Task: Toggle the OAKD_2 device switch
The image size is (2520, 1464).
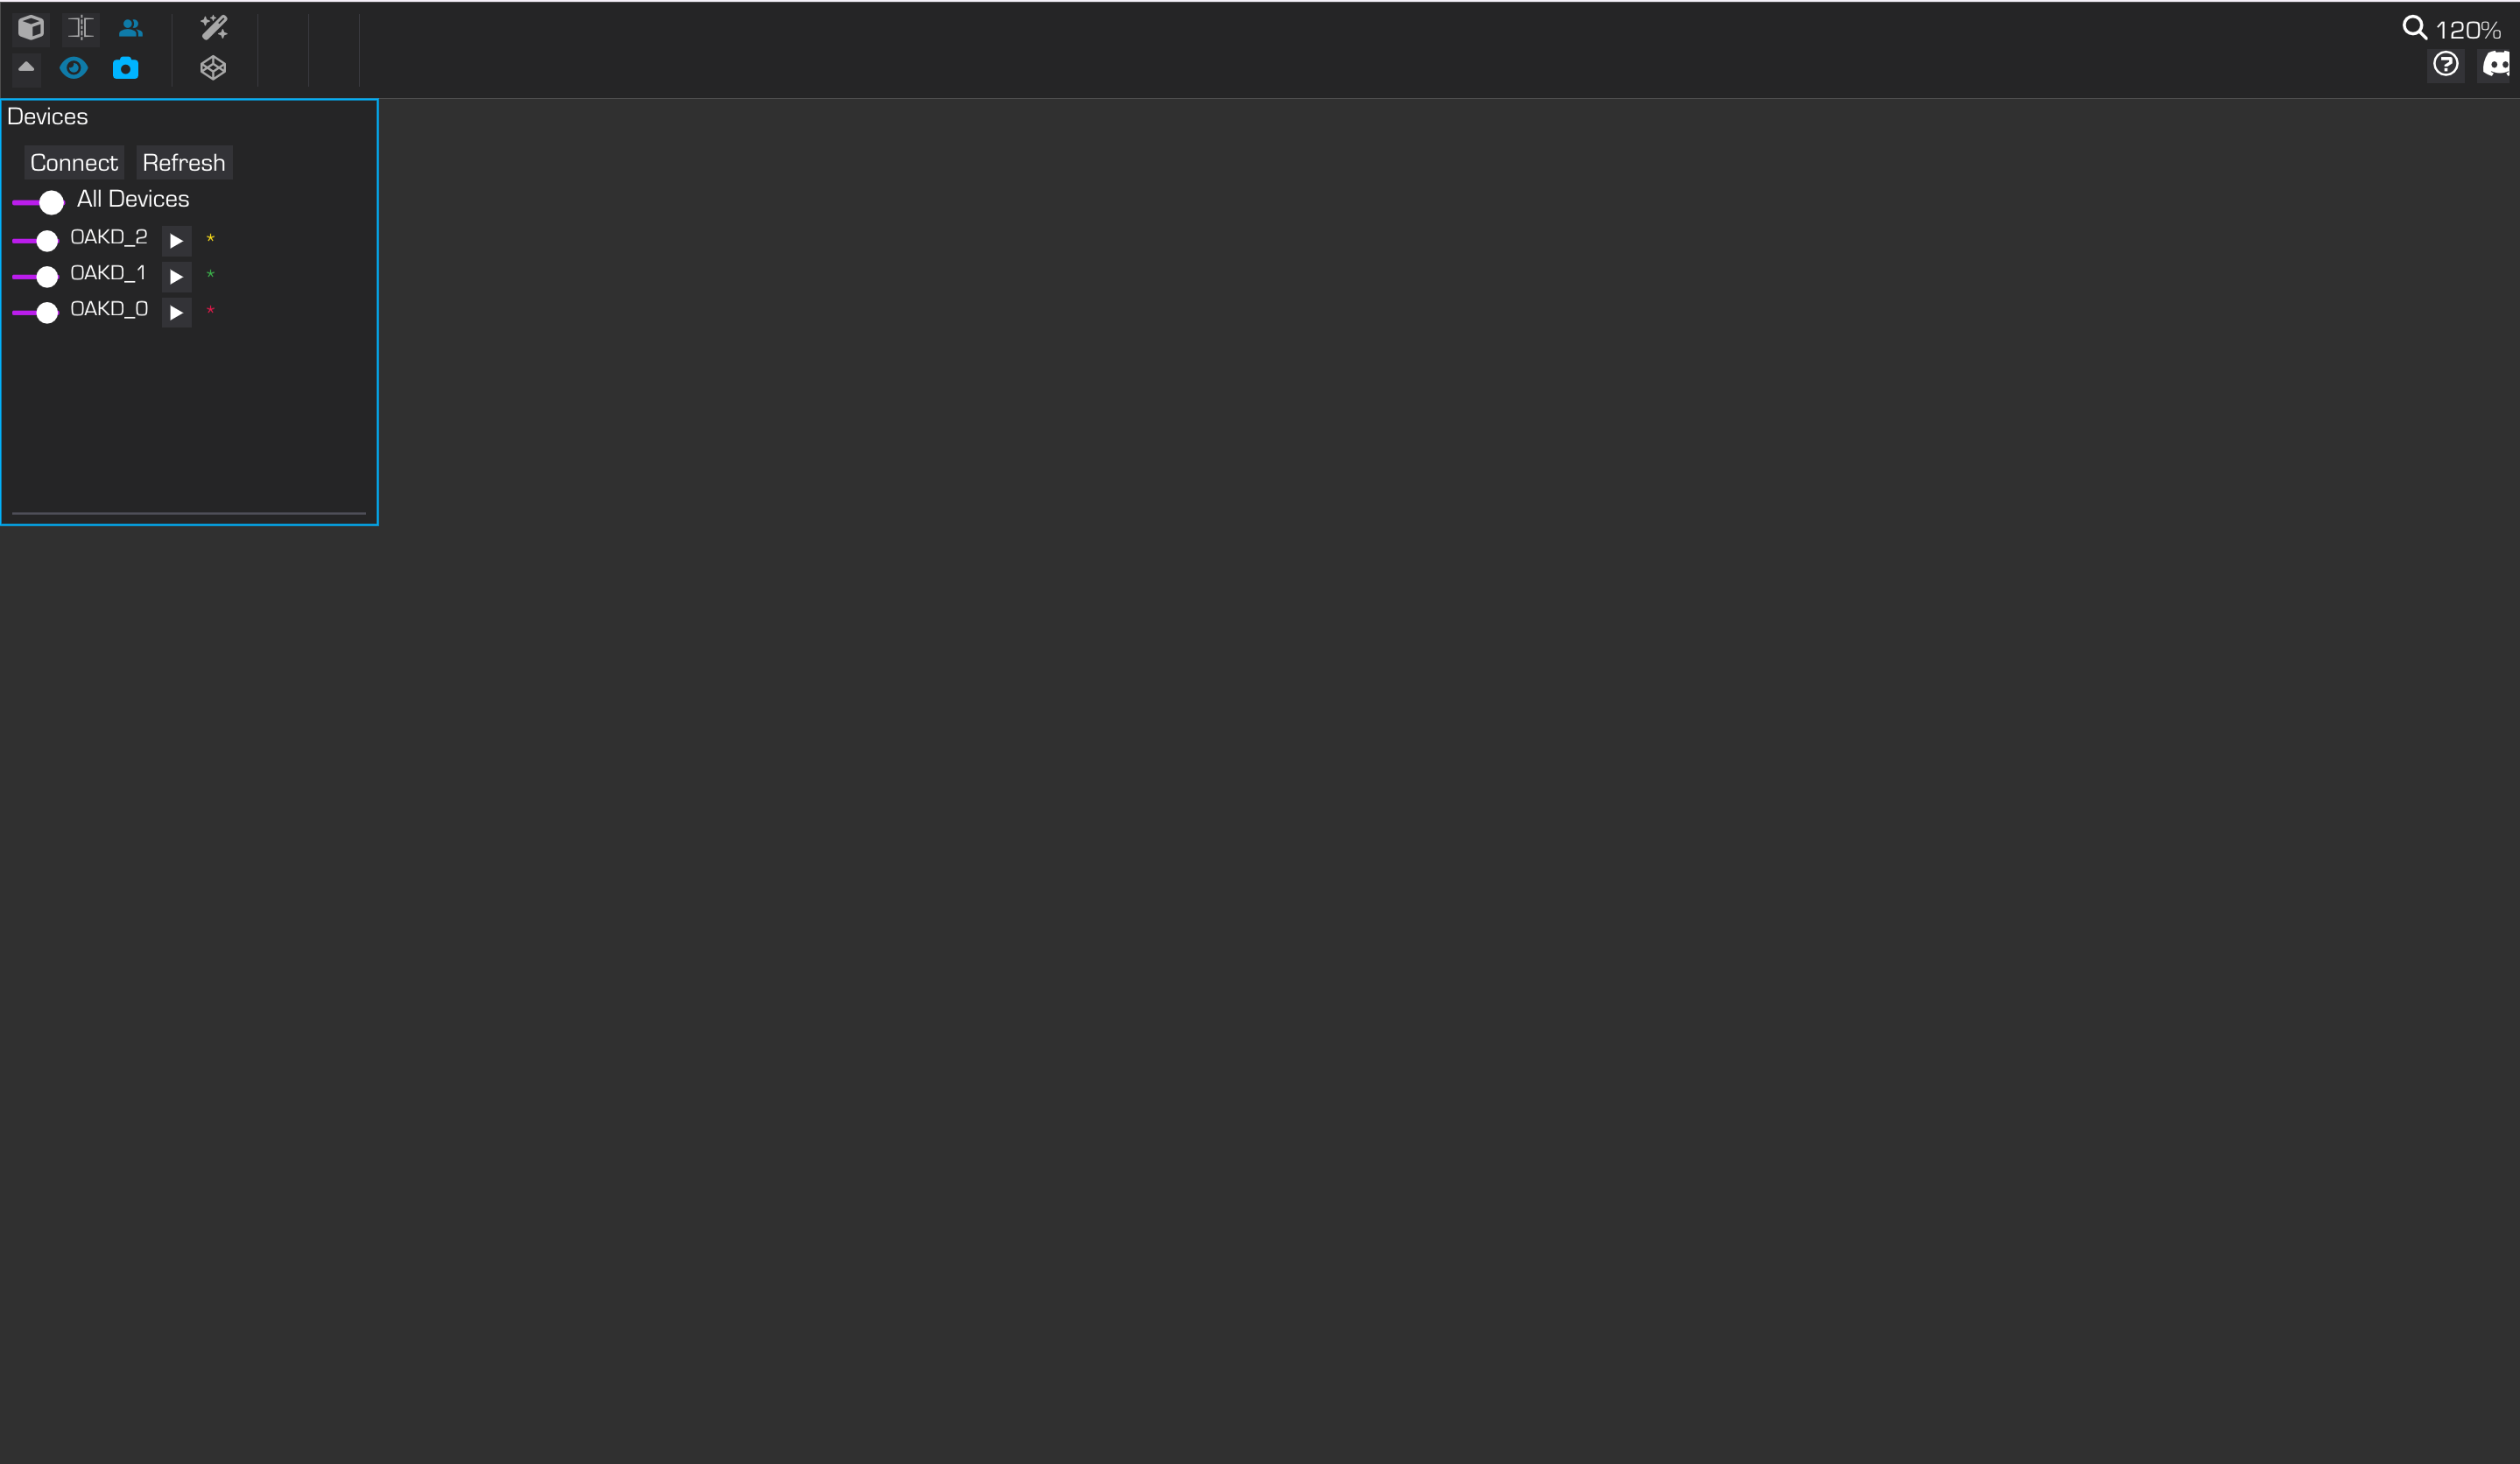Action: click(x=35, y=240)
